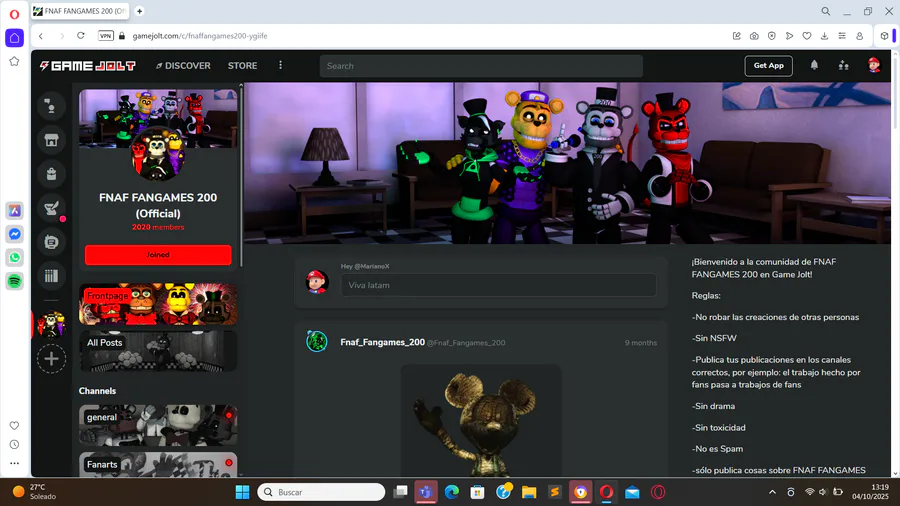Open the library icon in left sidebar

pyautogui.click(x=51, y=276)
